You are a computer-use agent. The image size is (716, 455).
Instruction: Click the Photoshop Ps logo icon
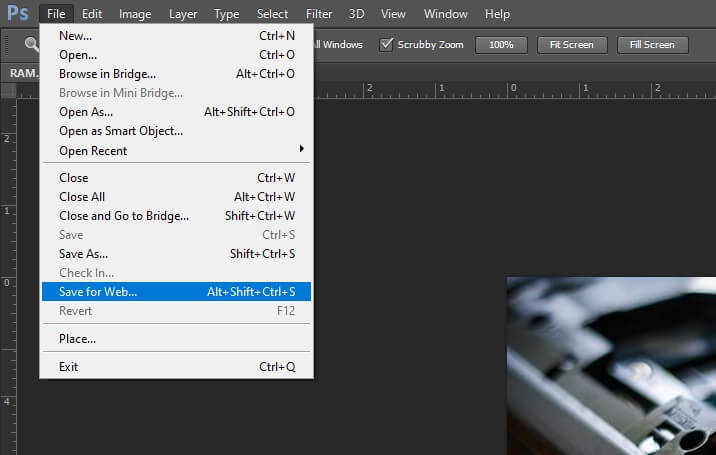(18, 13)
